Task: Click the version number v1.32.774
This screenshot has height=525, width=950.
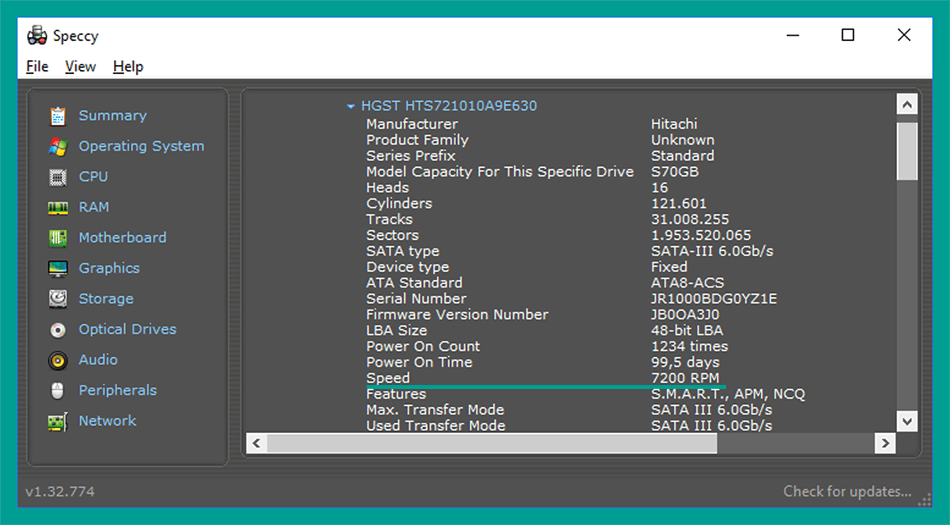Action: tap(60, 491)
